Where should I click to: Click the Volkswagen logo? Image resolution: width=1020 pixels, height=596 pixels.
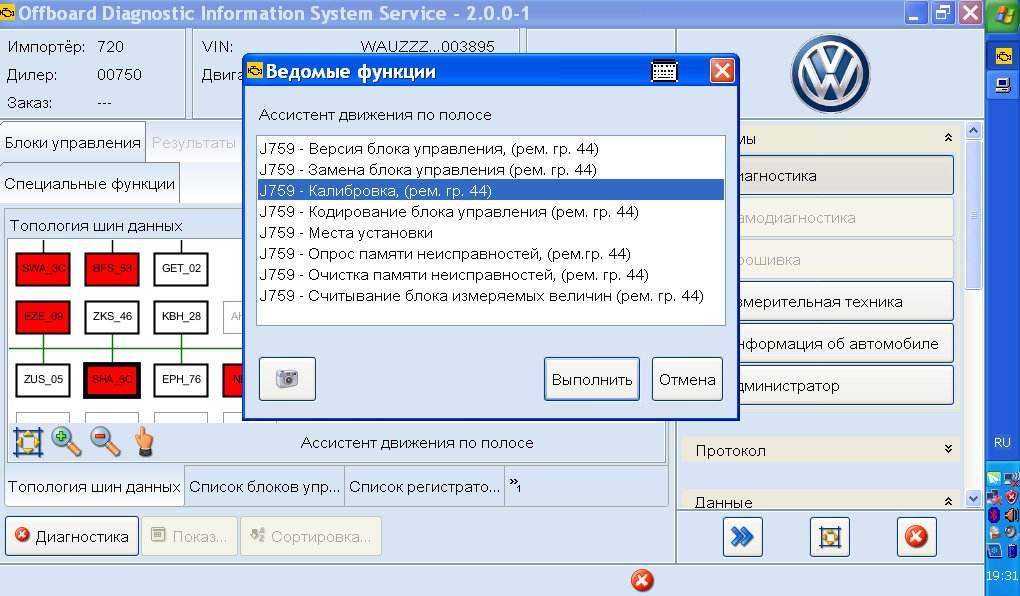point(831,74)
